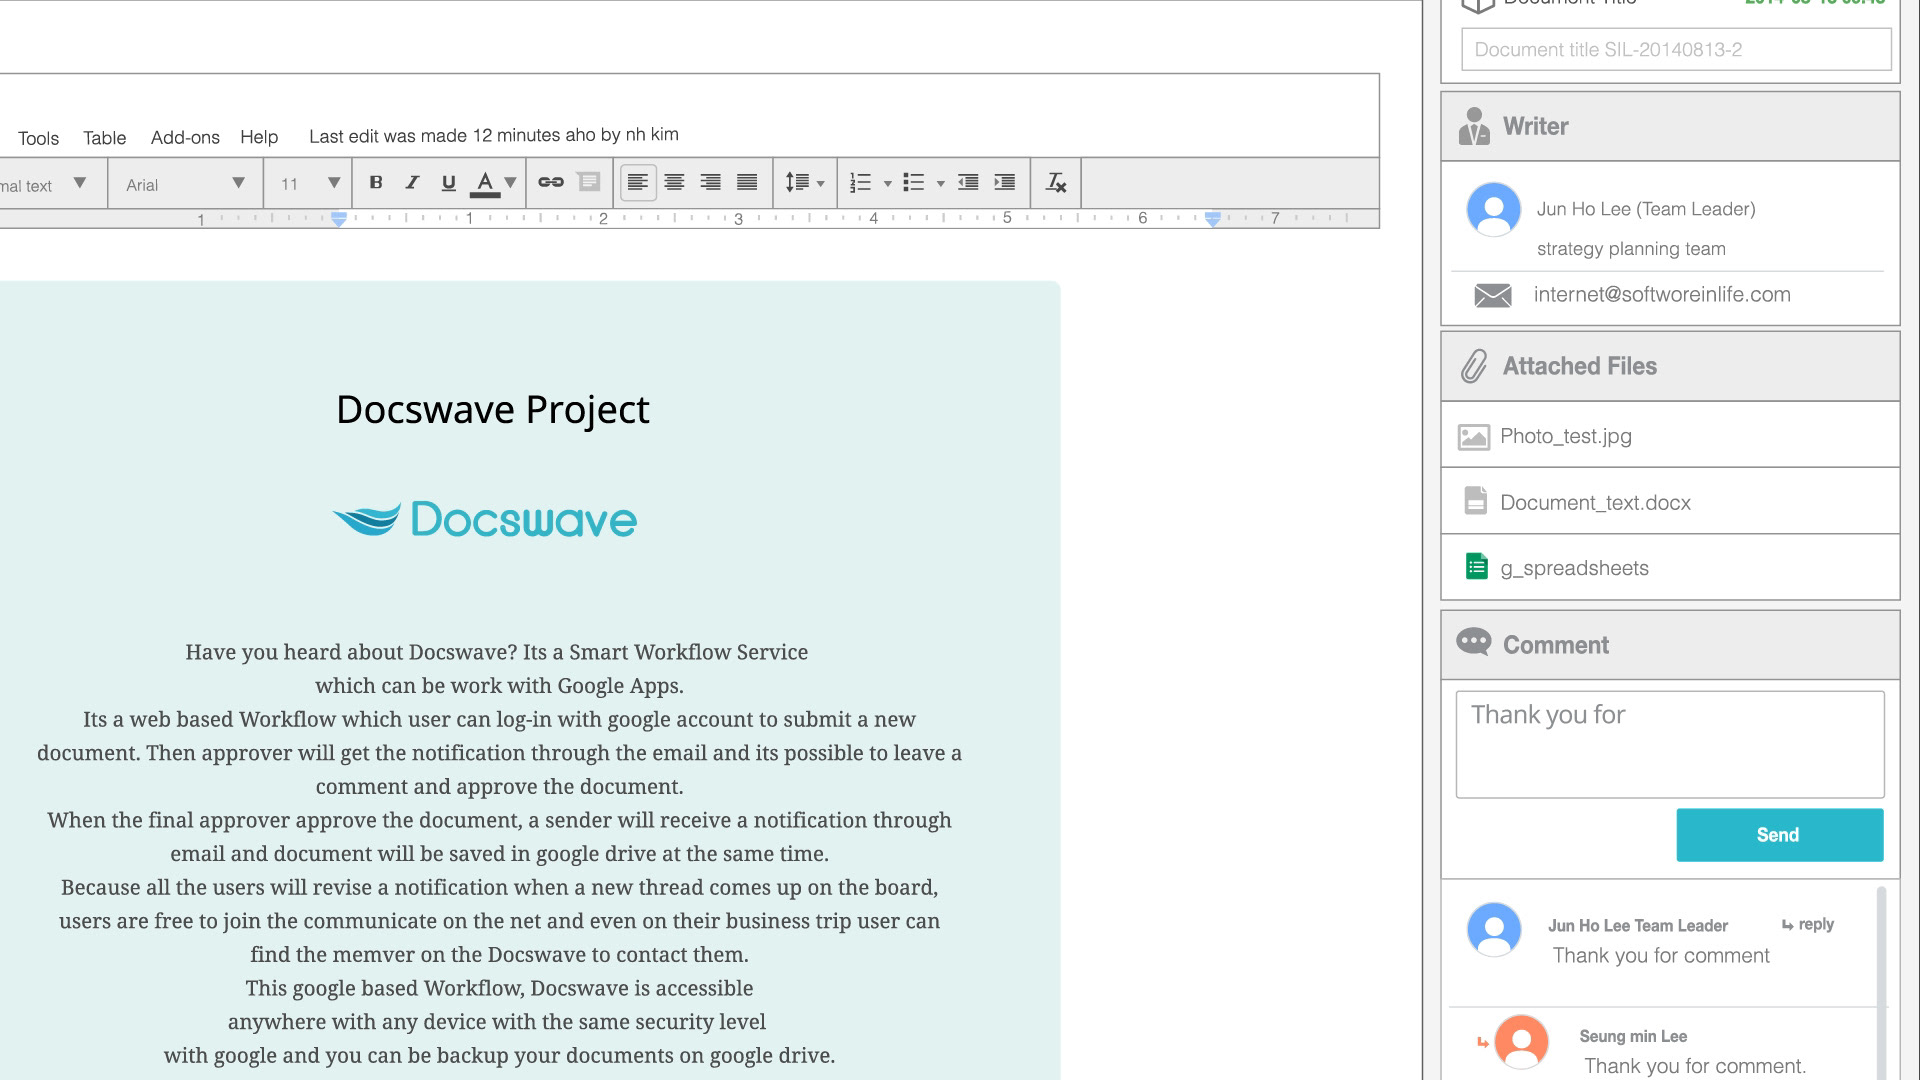Clear the text formatting

point(1056,183)
